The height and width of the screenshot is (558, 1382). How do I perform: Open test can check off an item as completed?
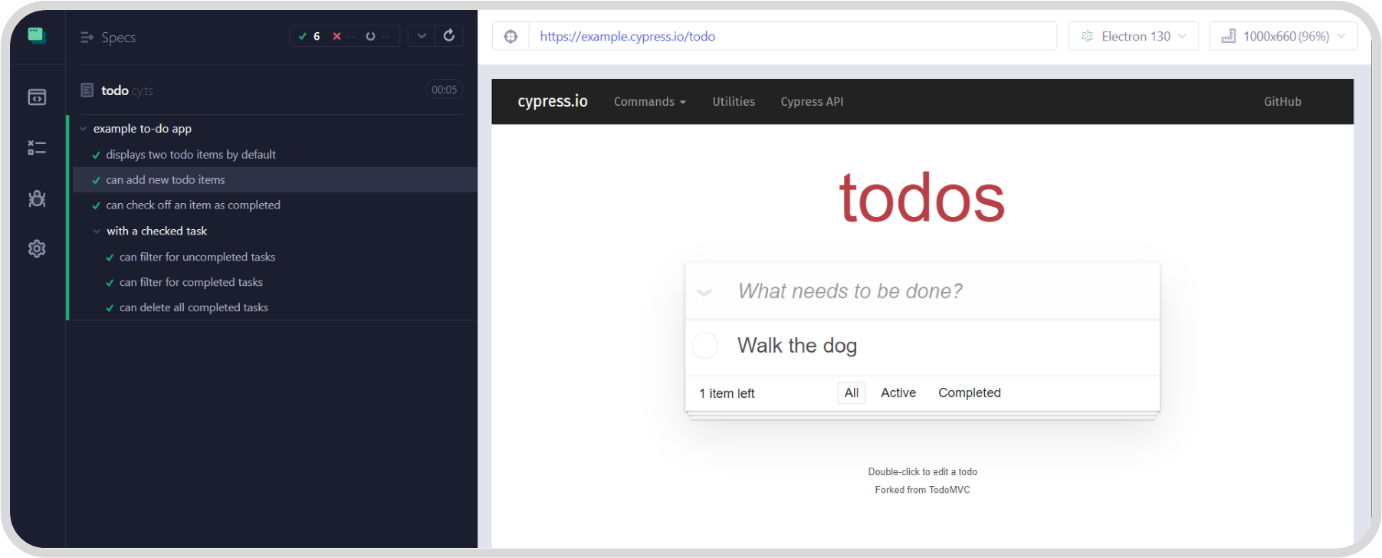[x=193, y=205]
